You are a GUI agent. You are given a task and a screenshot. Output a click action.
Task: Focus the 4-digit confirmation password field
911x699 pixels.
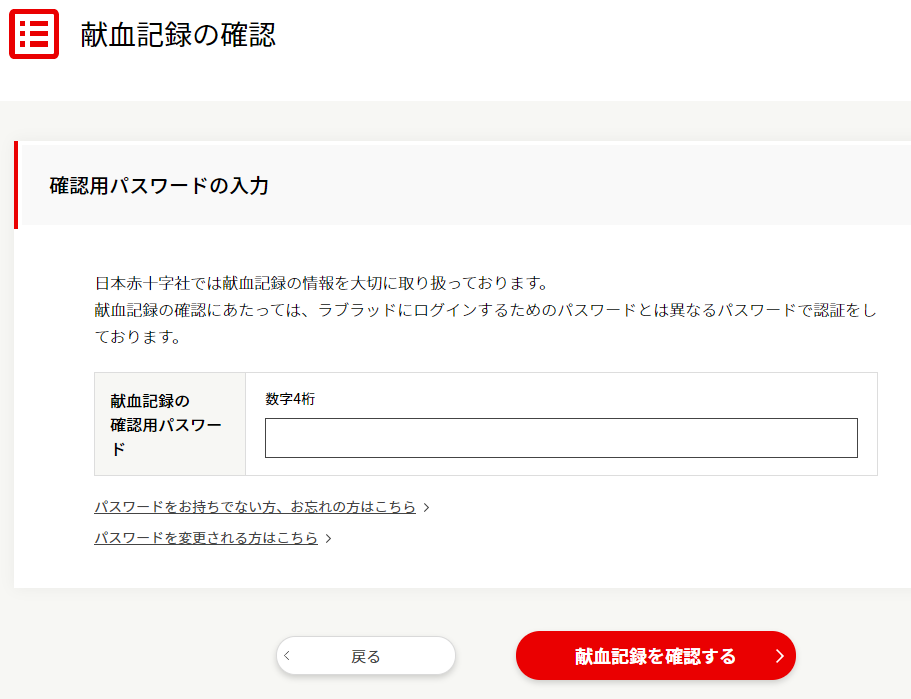561,438
